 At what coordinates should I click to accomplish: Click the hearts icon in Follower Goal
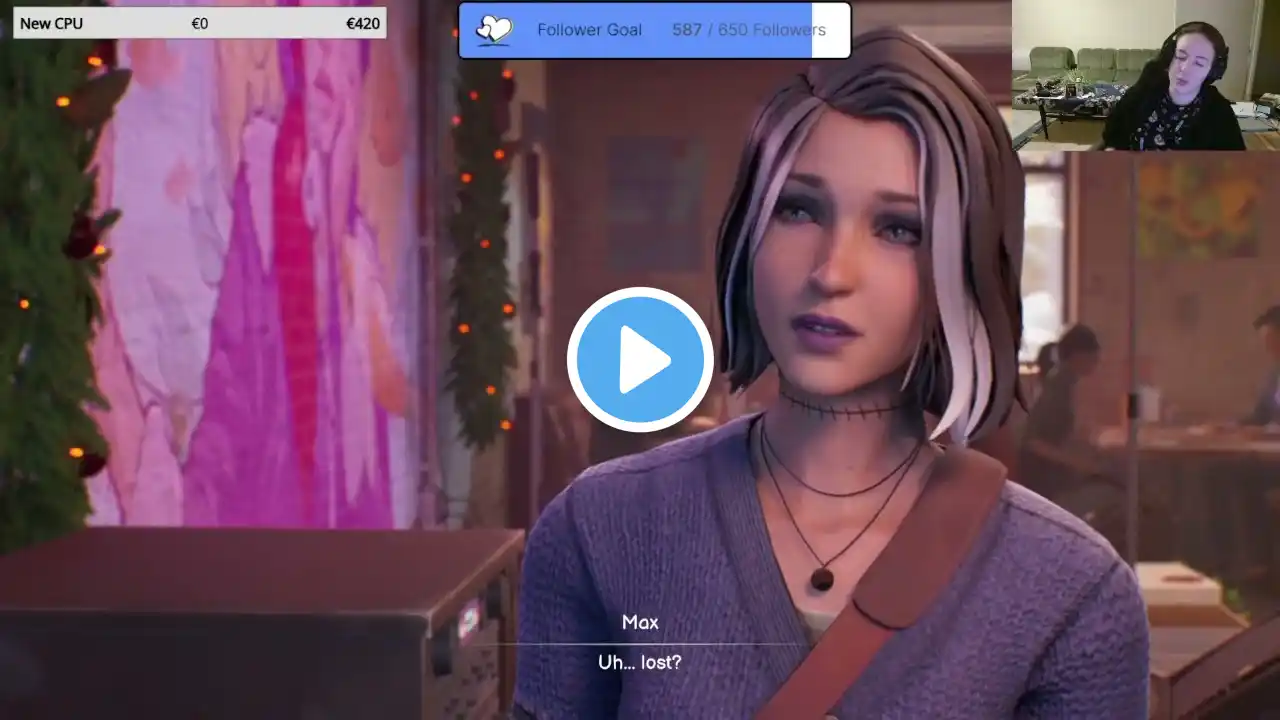click(x=494, y=30)
